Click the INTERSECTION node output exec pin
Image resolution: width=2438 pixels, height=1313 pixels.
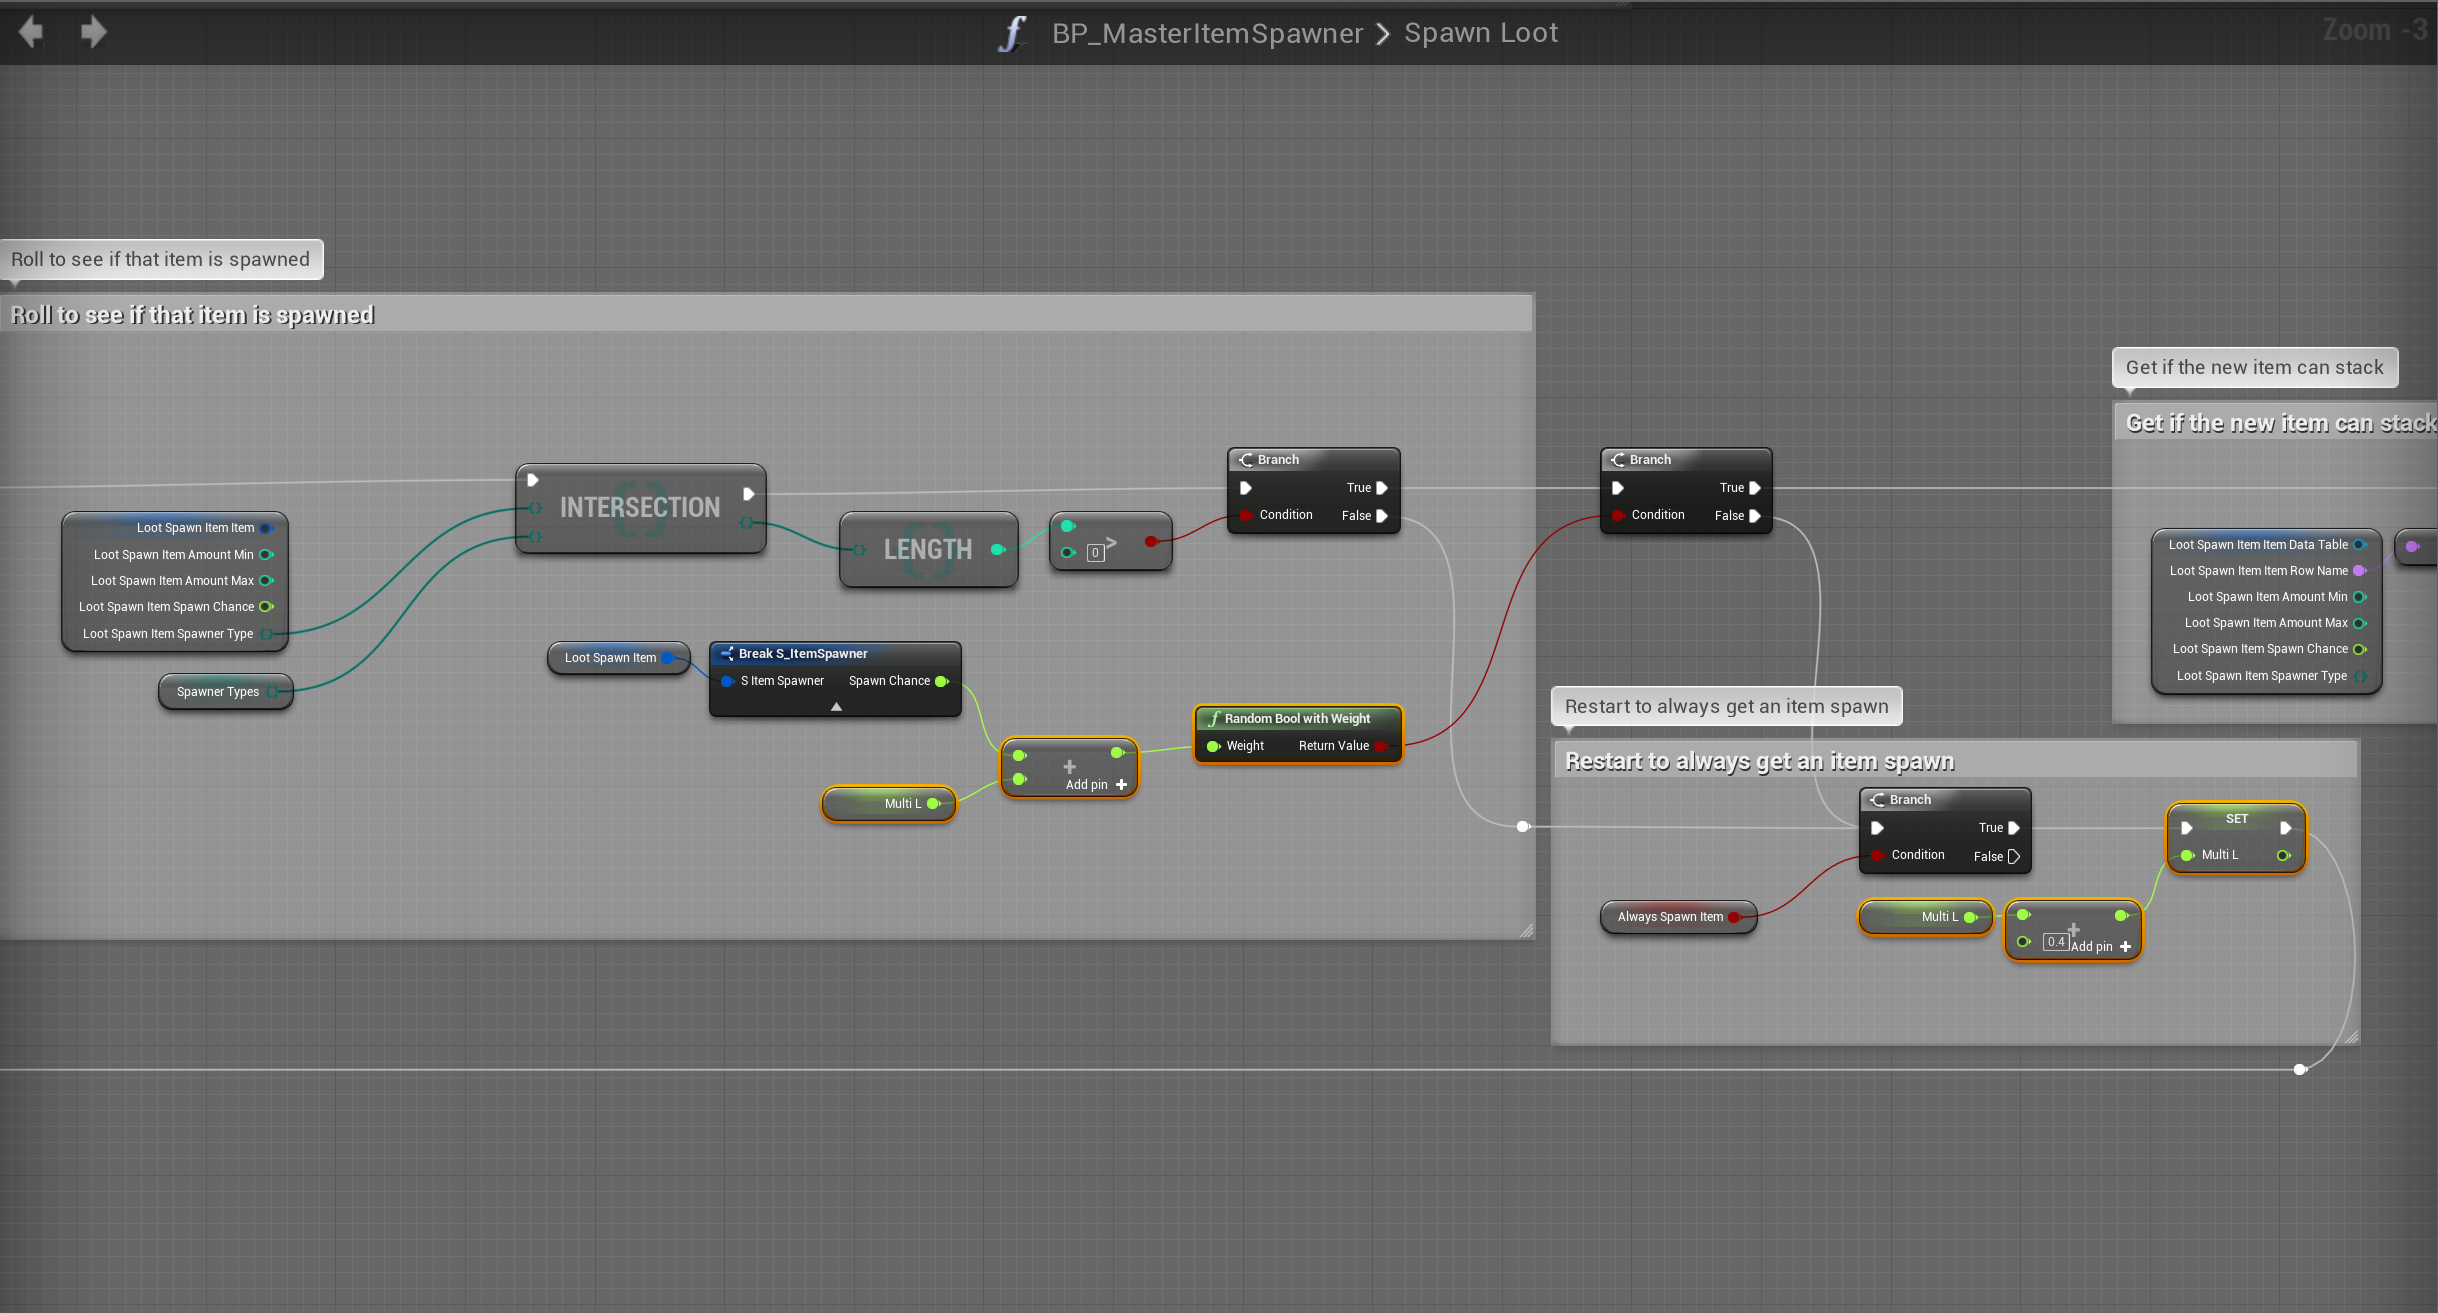click(748, 494)
